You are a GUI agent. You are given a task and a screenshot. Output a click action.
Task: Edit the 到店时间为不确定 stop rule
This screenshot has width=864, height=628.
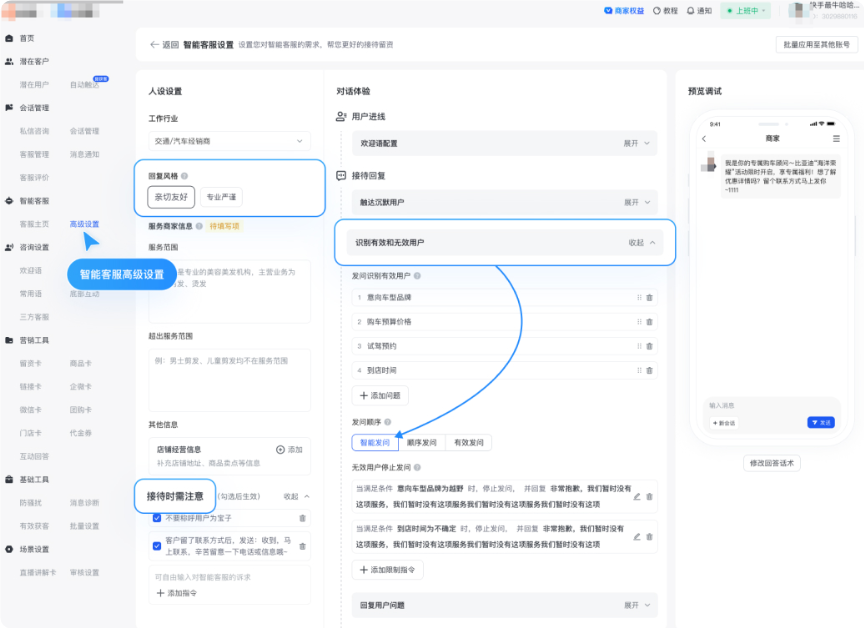pos(637,537)
